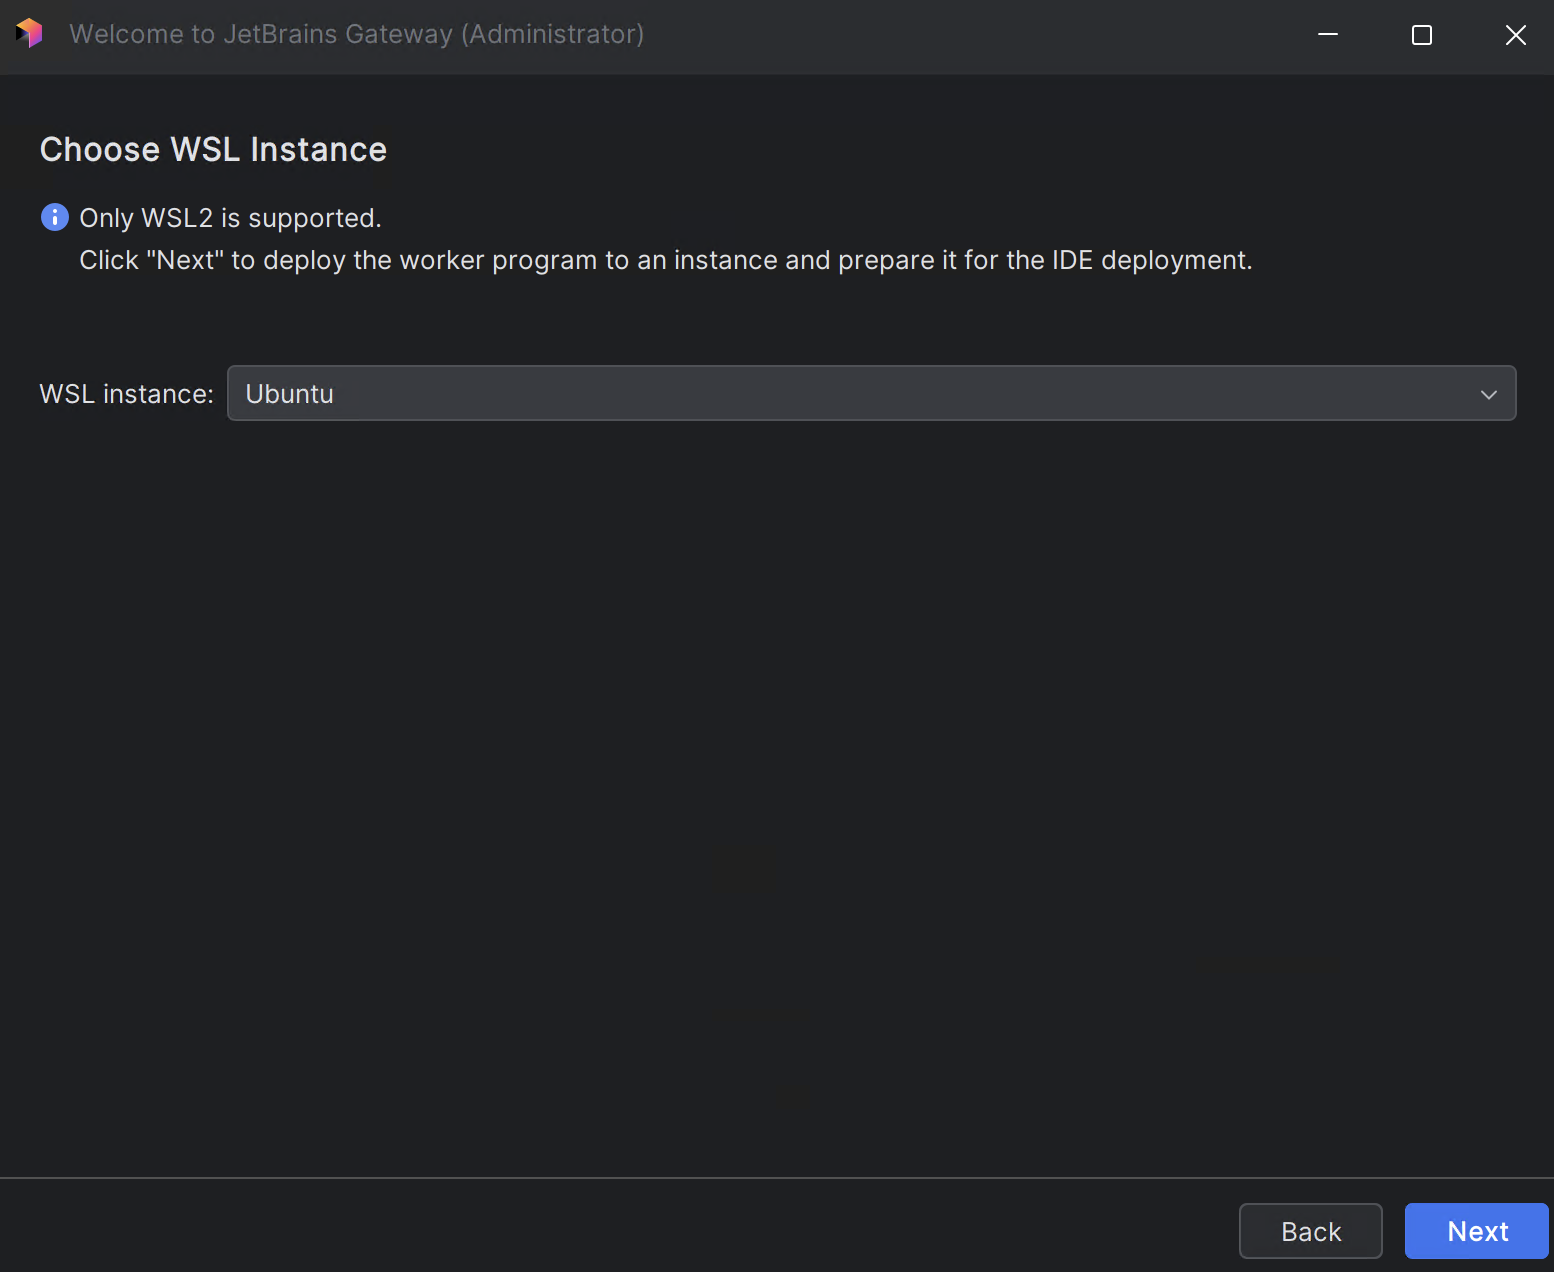Click the info circle next to supported note
1554x1272 pixels.
(54, 217)
